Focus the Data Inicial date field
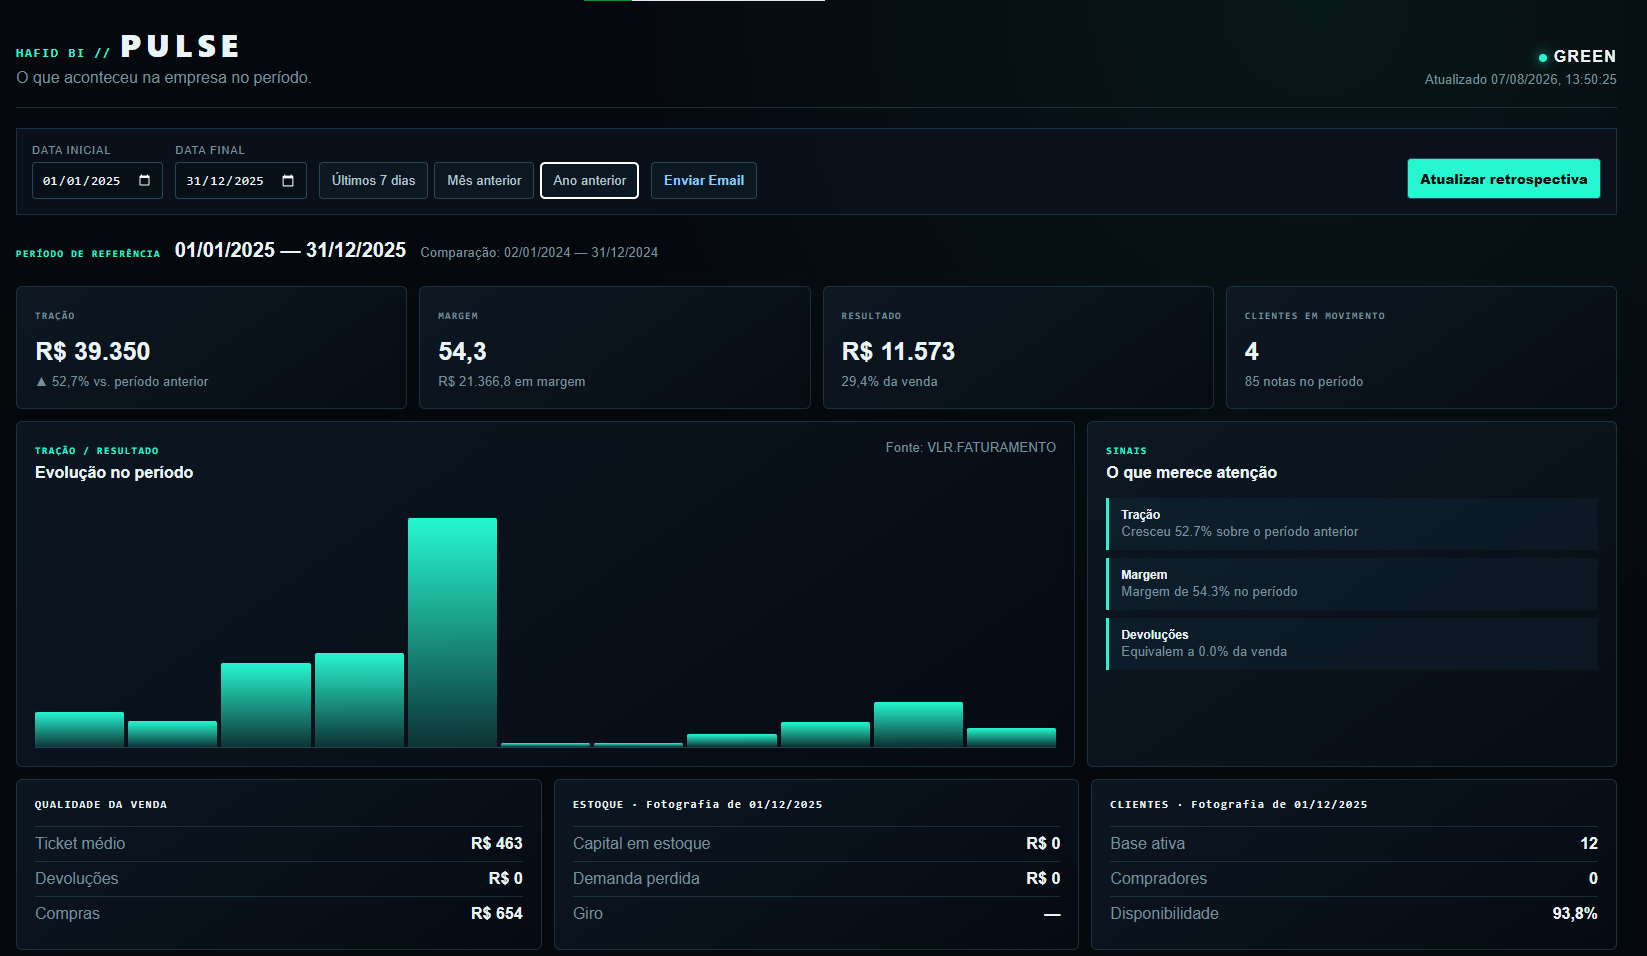 [x=97, y=181]
